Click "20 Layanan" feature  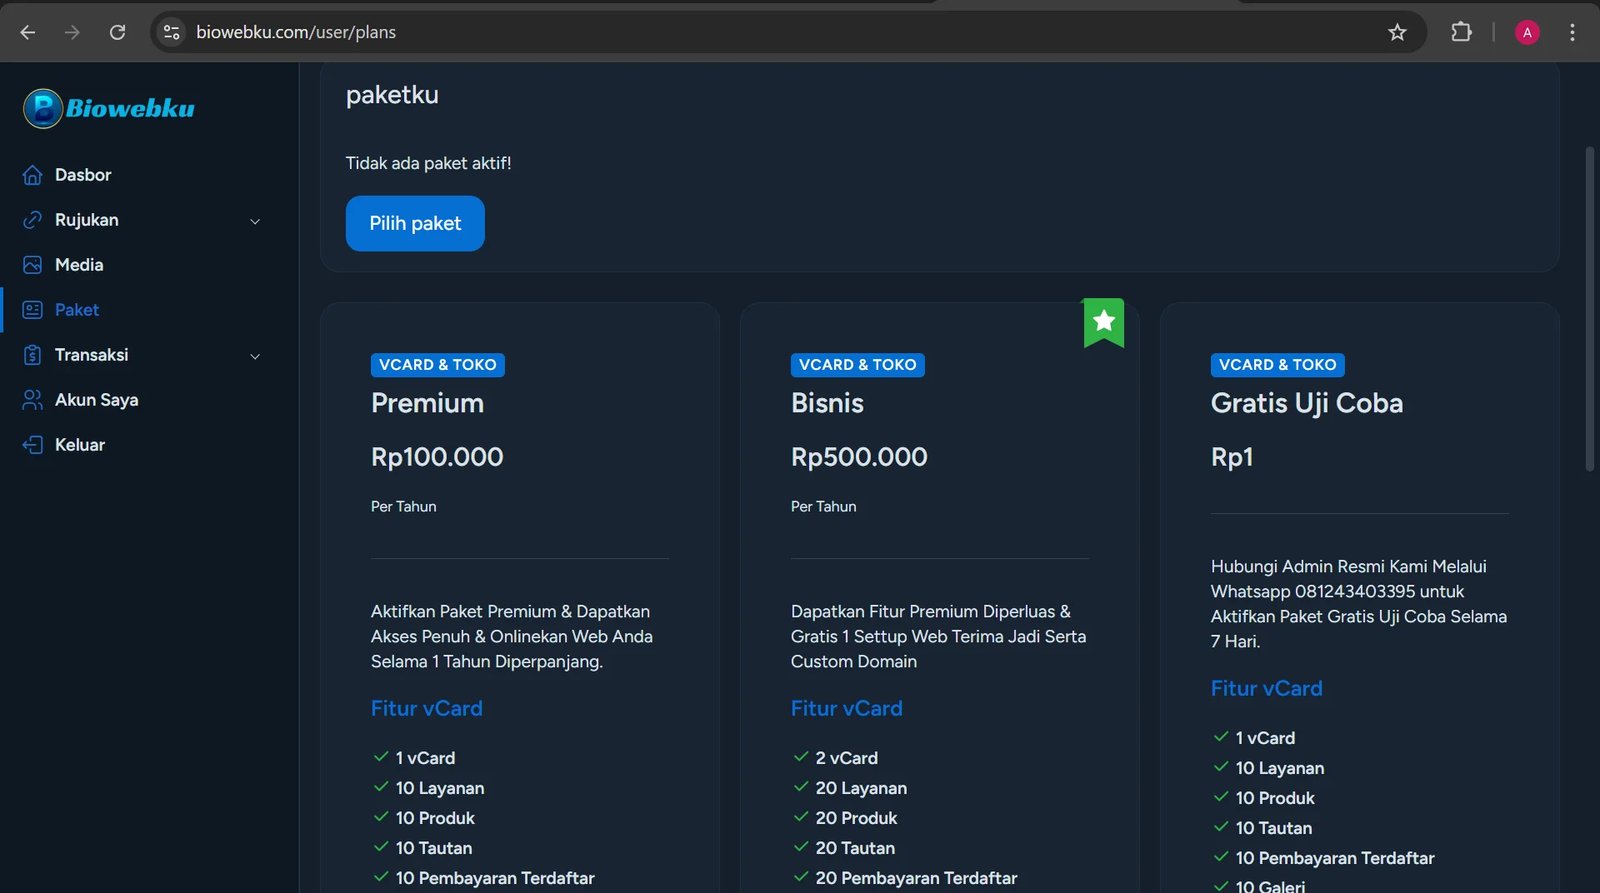[861, 788]
